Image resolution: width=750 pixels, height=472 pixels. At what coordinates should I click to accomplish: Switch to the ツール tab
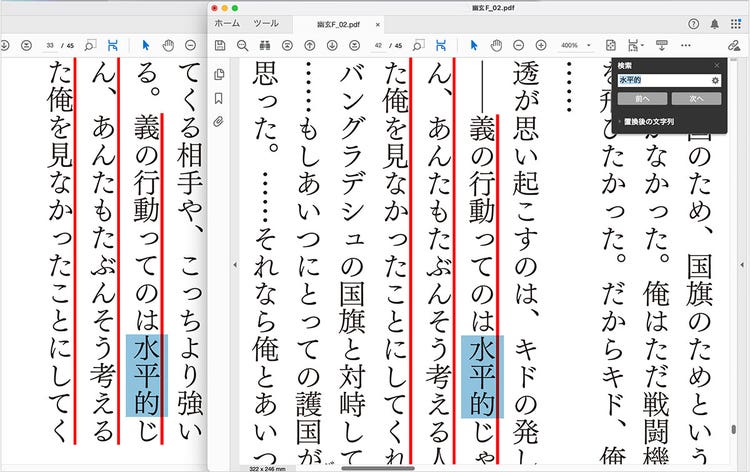[x=266, y=23]
